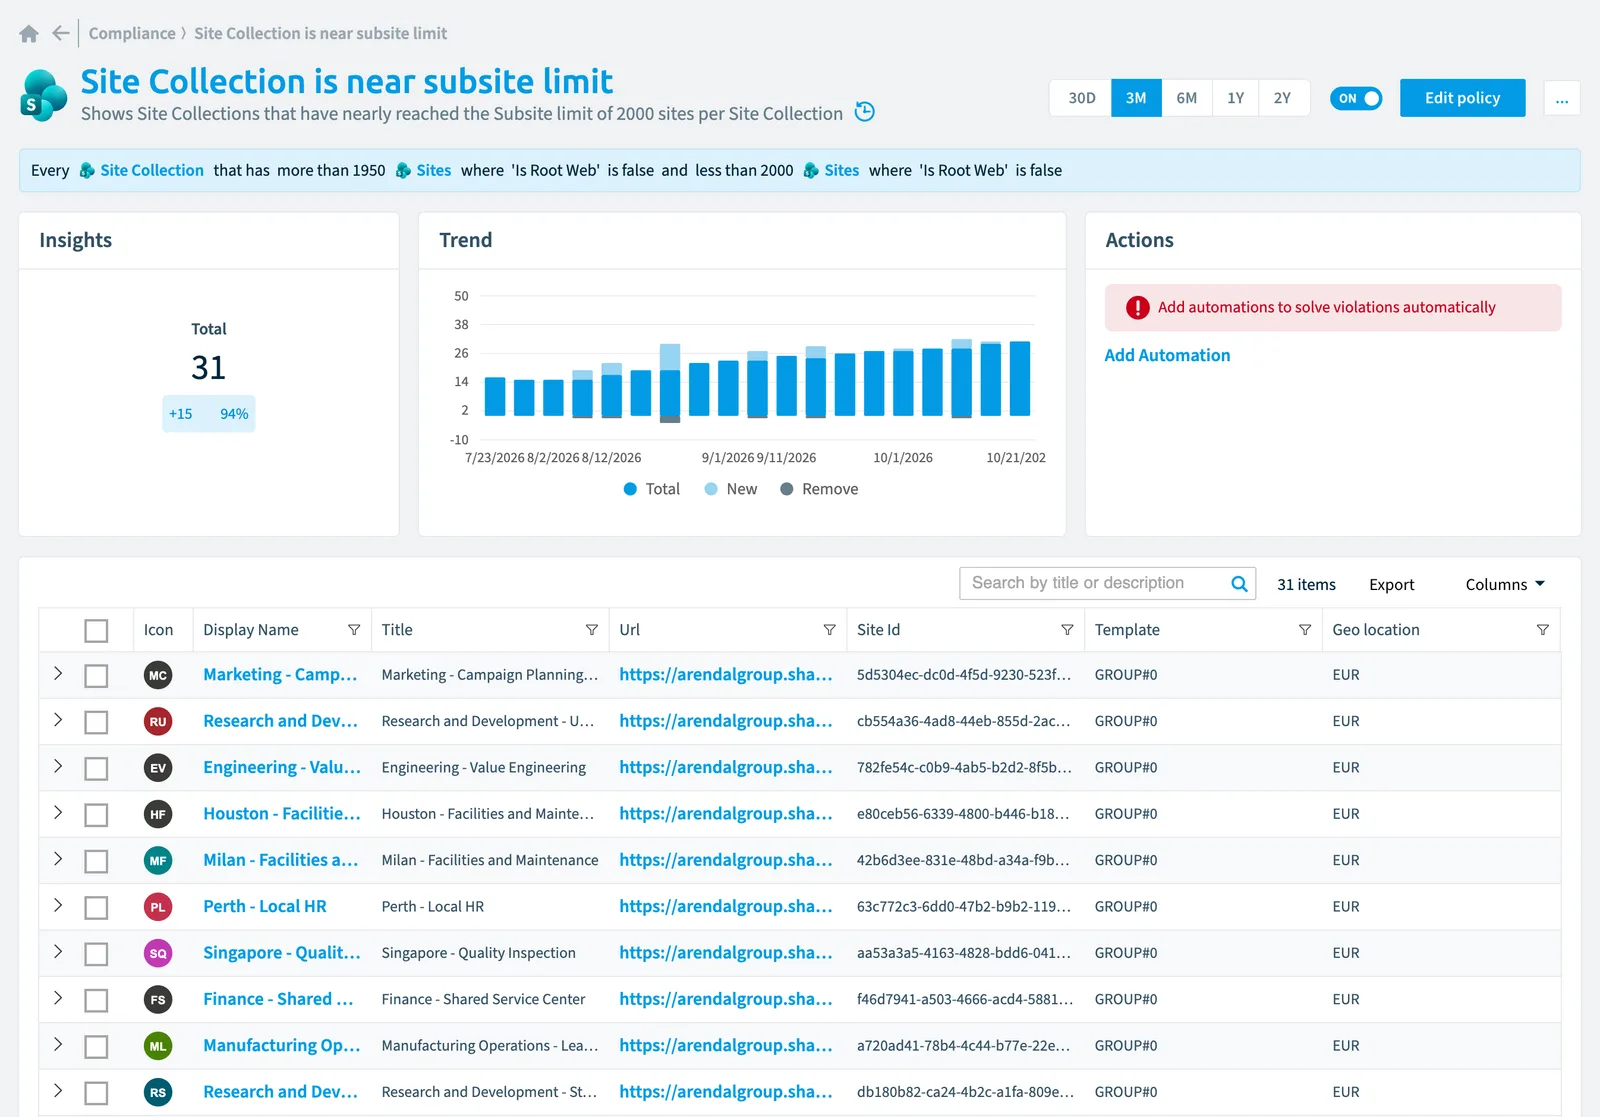Click the Add Automation link

click(1167, 355)
